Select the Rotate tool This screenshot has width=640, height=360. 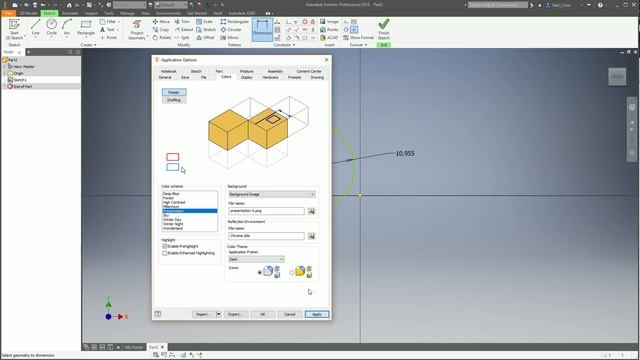click(x=162, y=38)
